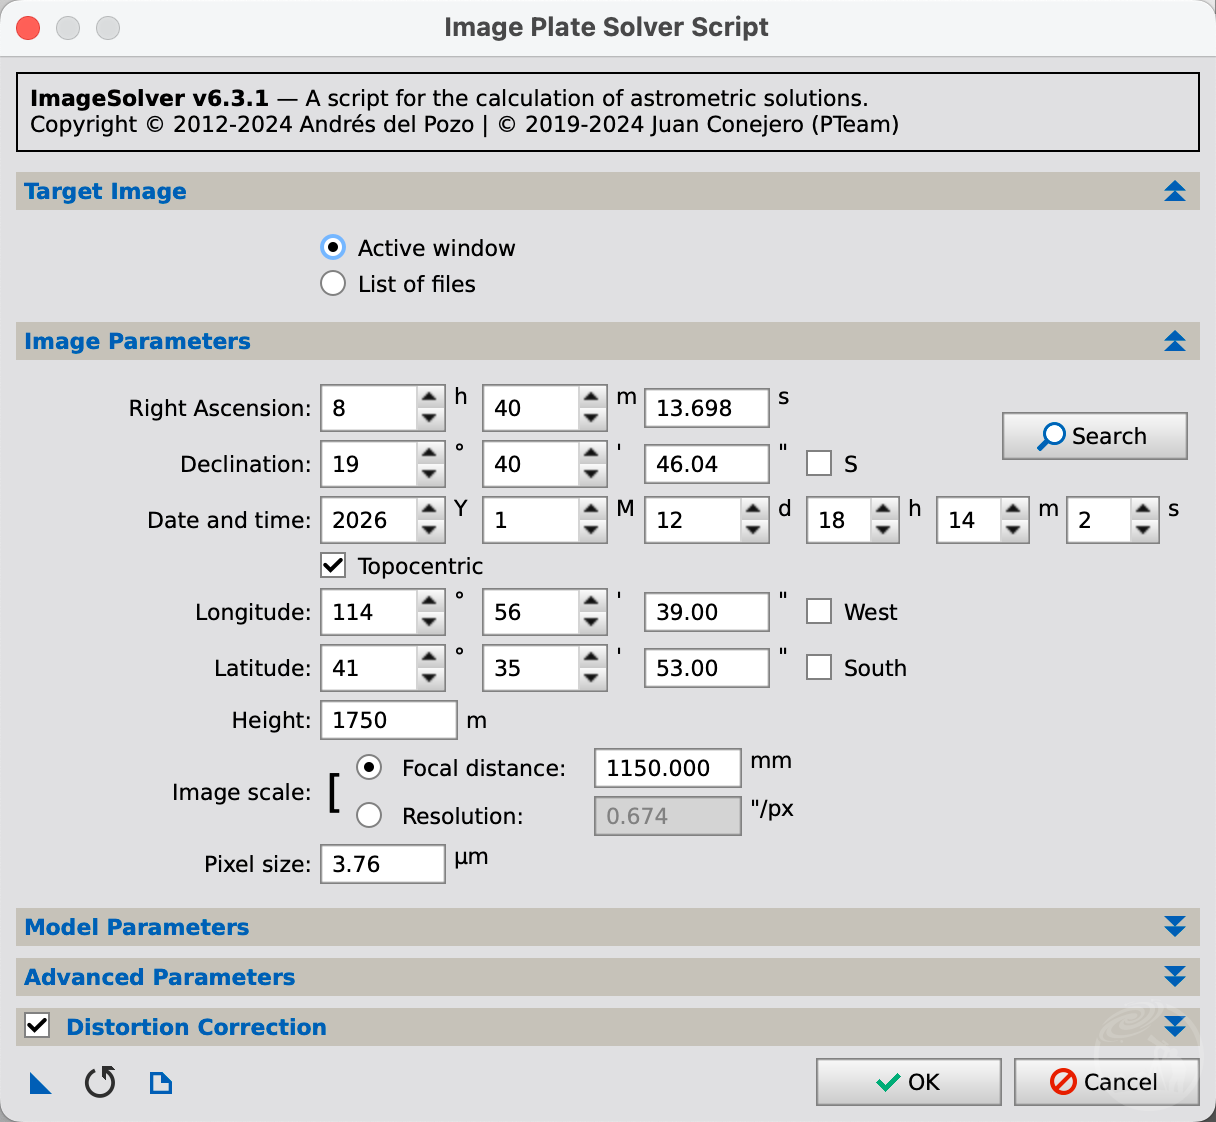Image resolution: width=1216 pixels, height=1122 pixels.
Task: Click the reset circular arrow icon
Action: (x=100, y=1082)
